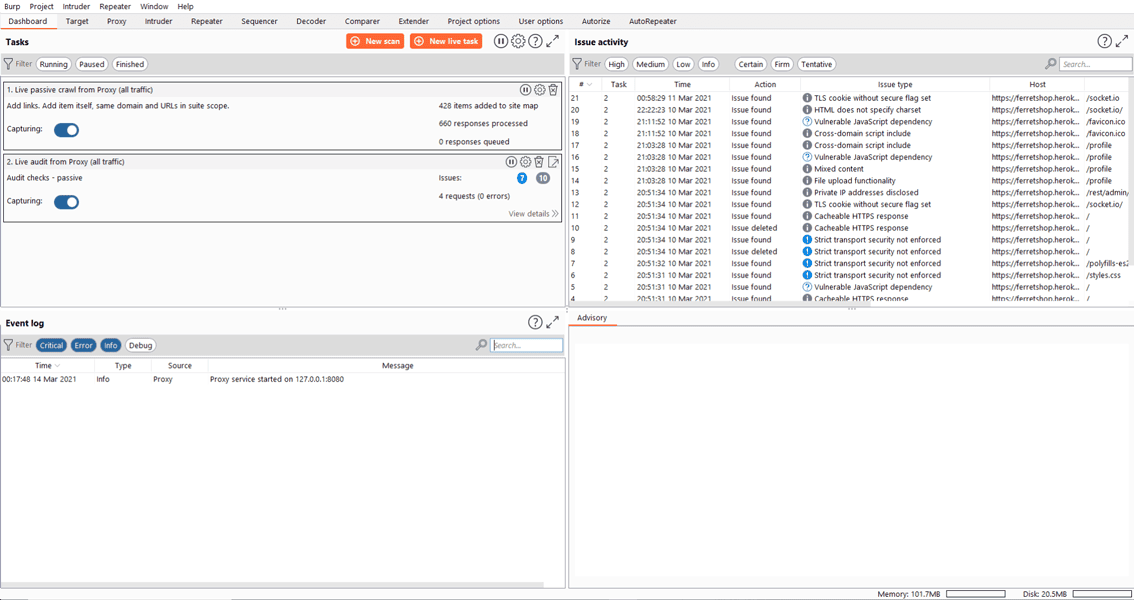This screenshot has height=600, width=1134.
Task: Toggle the Critical event log filter
Action: [x=51, y=346]
